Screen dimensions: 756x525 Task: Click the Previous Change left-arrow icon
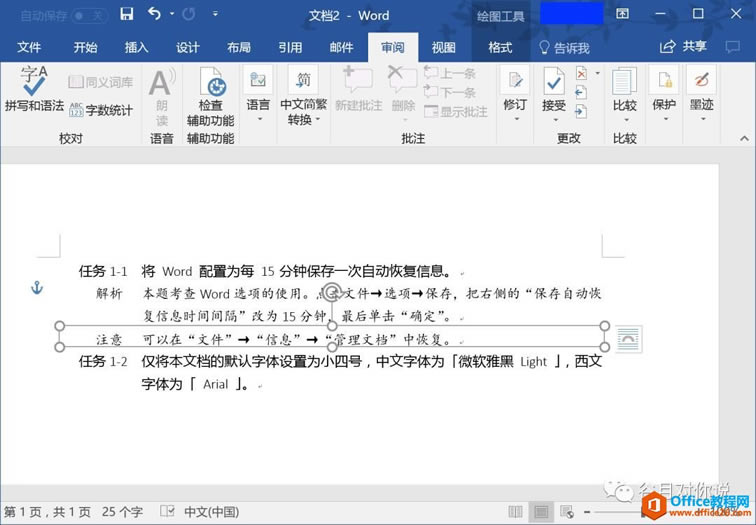581,92
